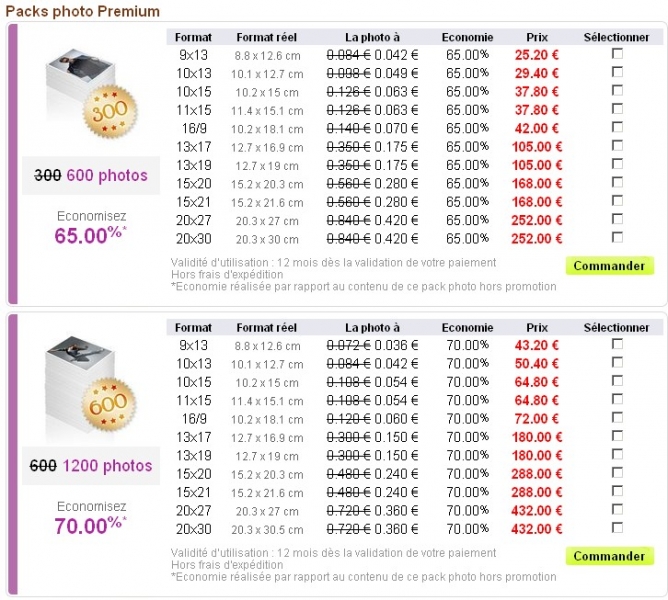Select 9x13 format at 25.20 €
668x600 pixels.
click(617, 54)
